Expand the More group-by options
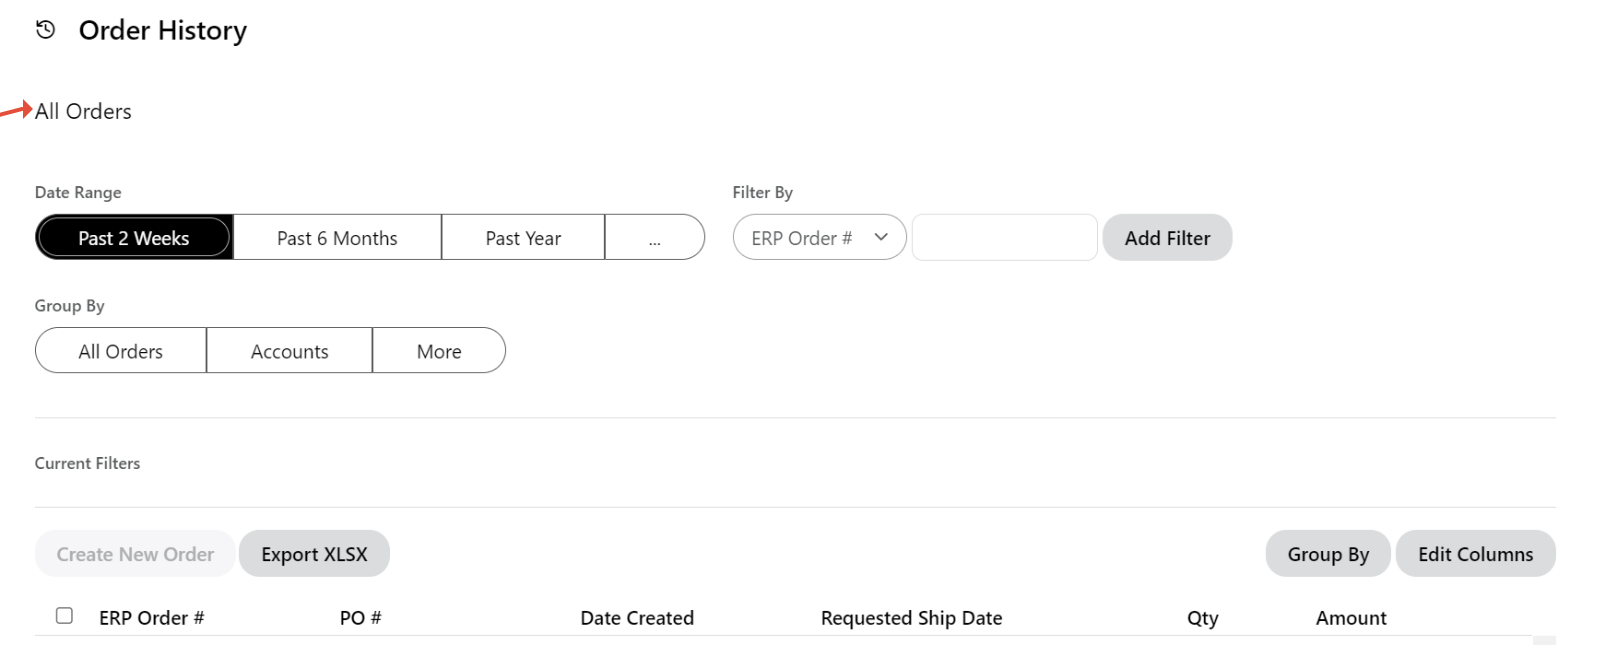This screenshot has height=645, width=1617. 439,351
